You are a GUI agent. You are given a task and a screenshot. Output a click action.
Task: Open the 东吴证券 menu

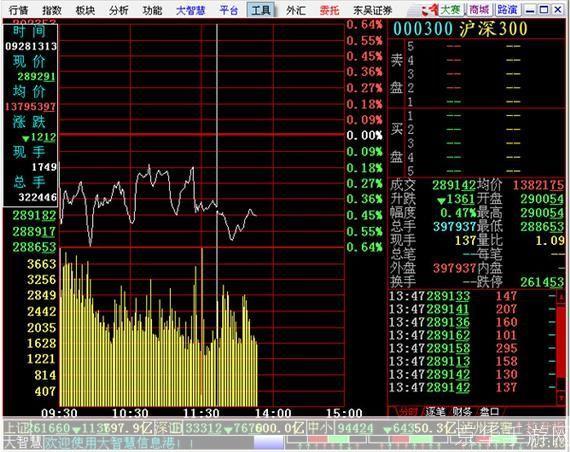(x=373, y=10)
